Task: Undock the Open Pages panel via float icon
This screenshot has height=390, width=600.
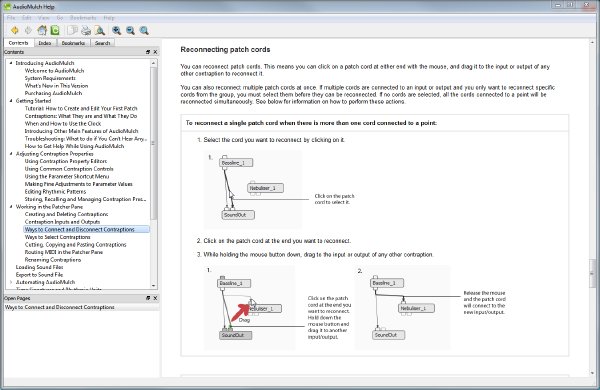Action: click(x=148, y=298)
